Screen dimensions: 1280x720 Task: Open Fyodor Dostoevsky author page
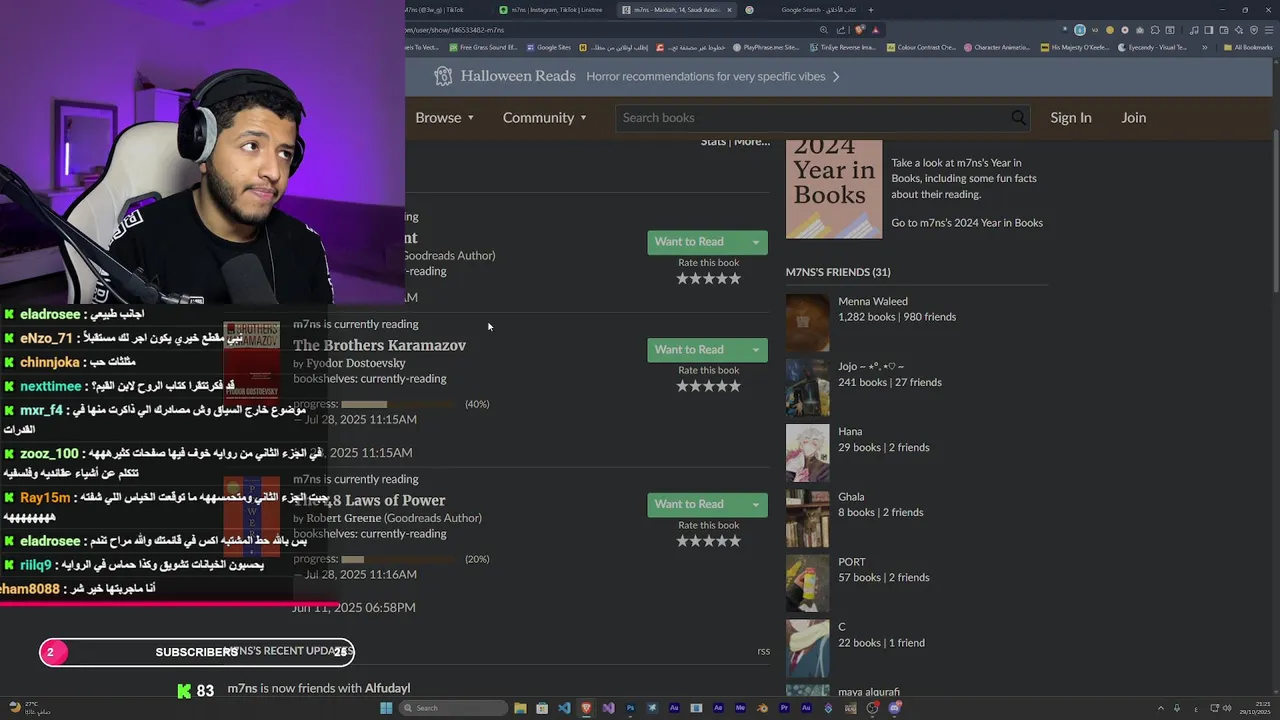[x=356, y=363]
